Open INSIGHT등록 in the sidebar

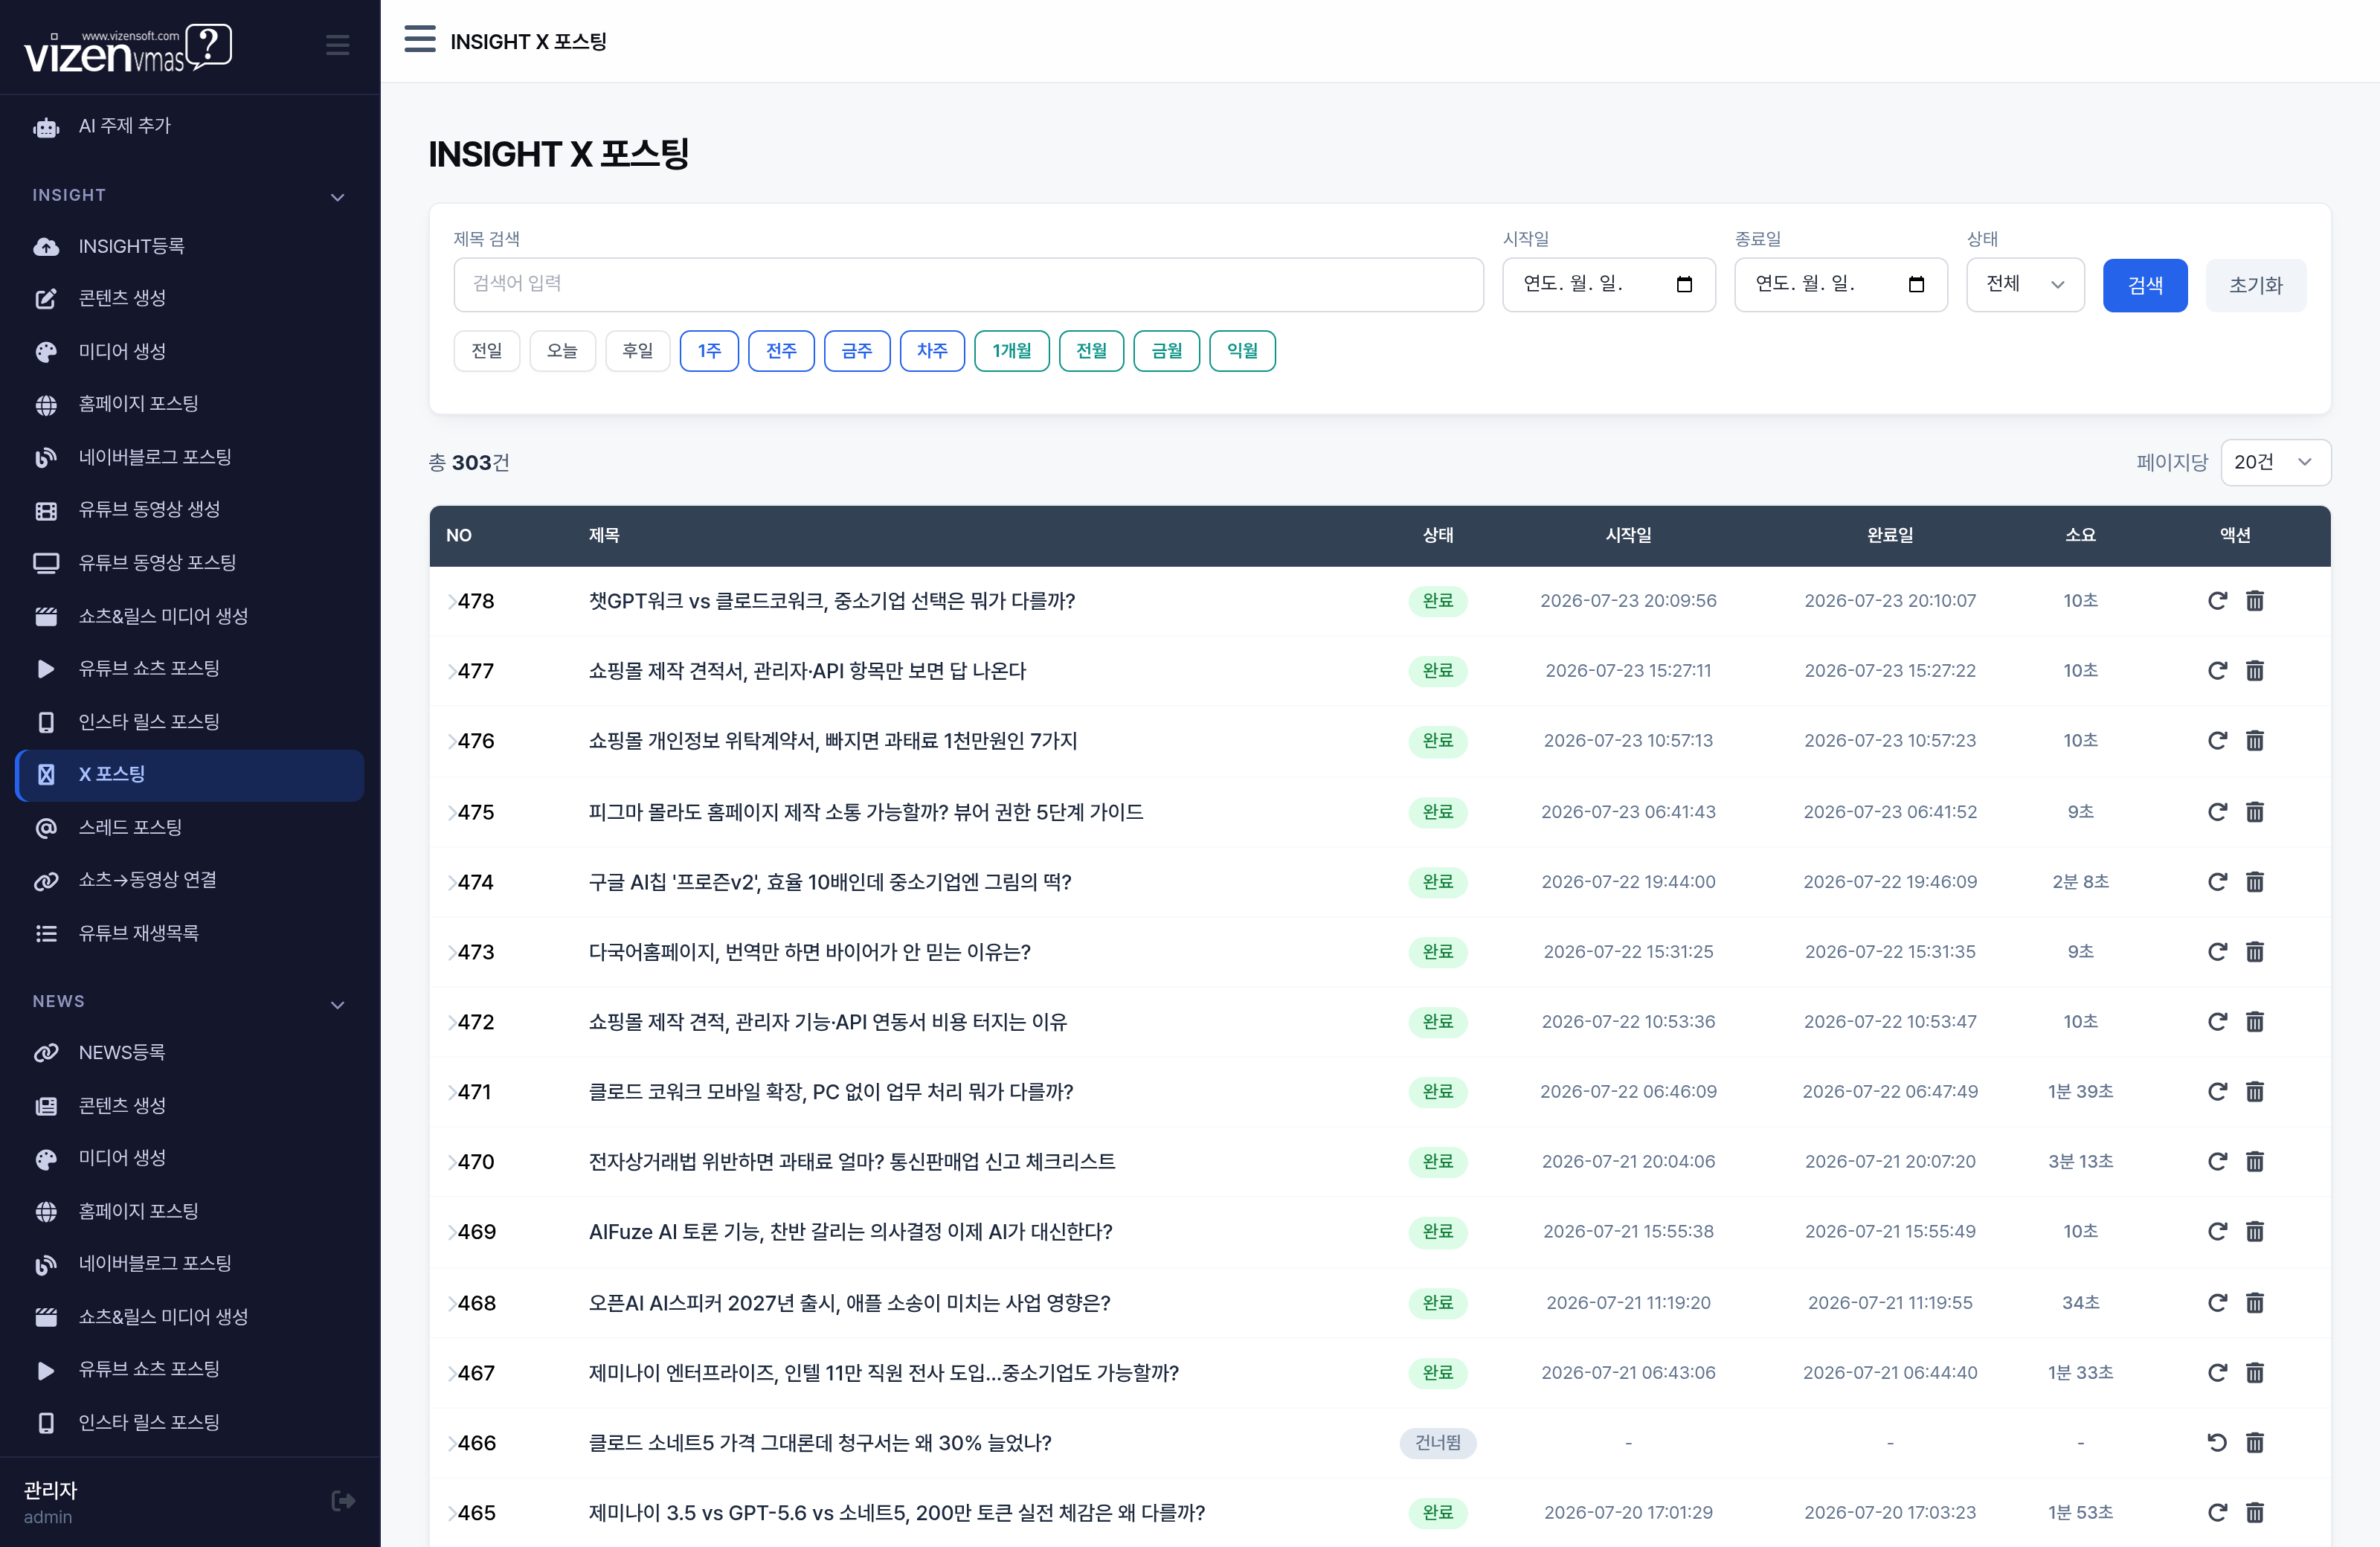(x=190, y=246)
